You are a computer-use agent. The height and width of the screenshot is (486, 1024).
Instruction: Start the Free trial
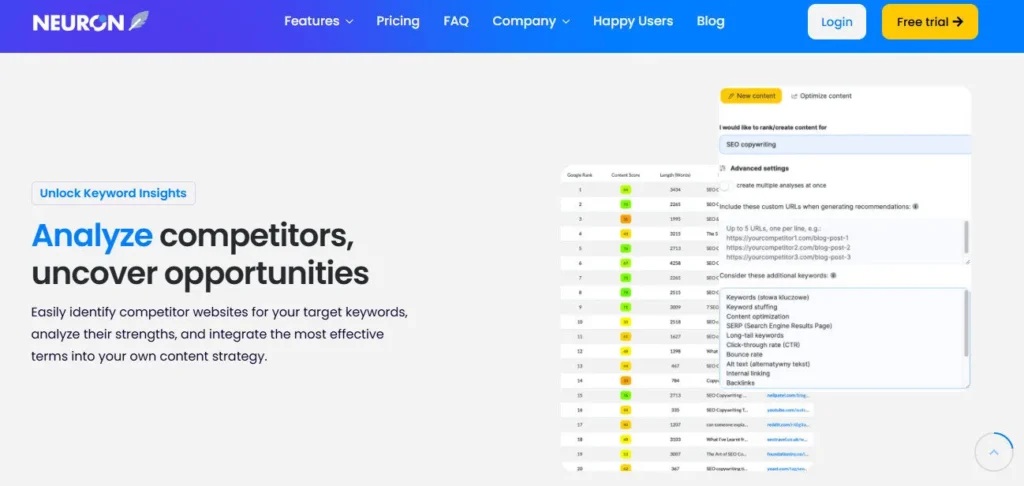[x=930, y=22]
